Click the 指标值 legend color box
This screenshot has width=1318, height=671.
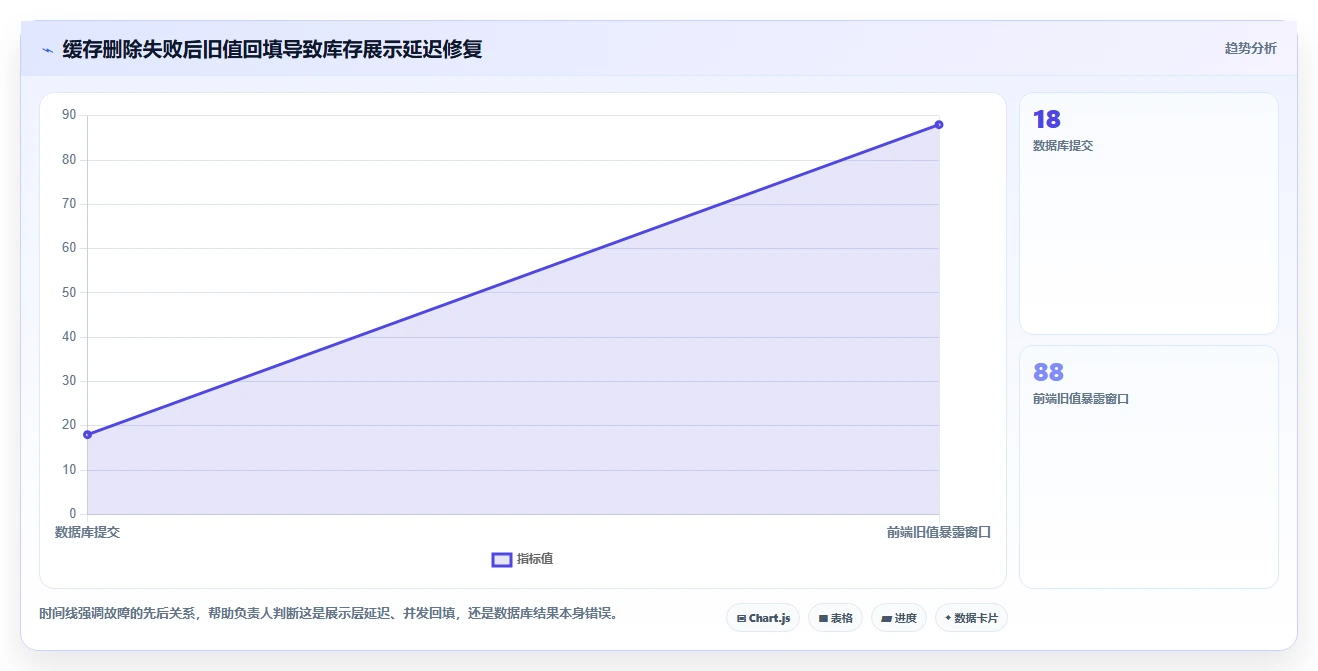coord(502,559)
